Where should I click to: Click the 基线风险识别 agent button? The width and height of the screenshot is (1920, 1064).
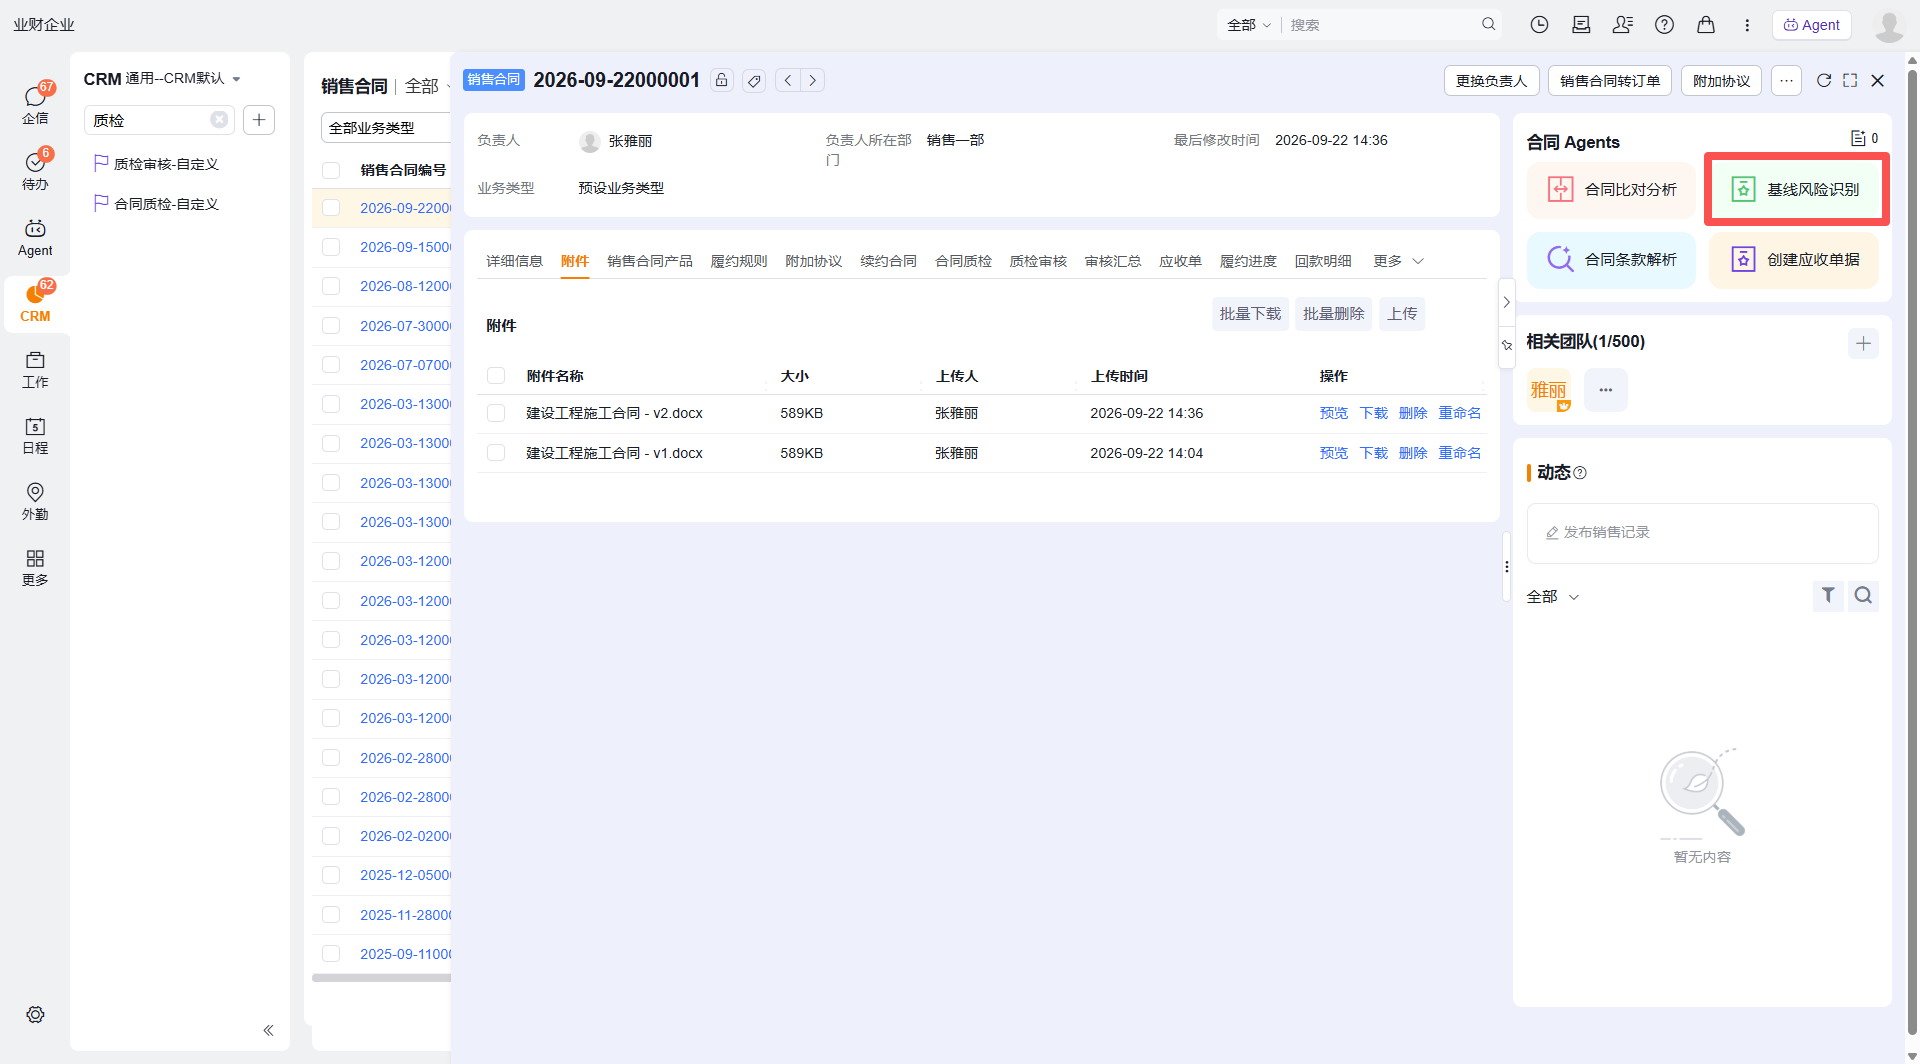click(1796, 189)
